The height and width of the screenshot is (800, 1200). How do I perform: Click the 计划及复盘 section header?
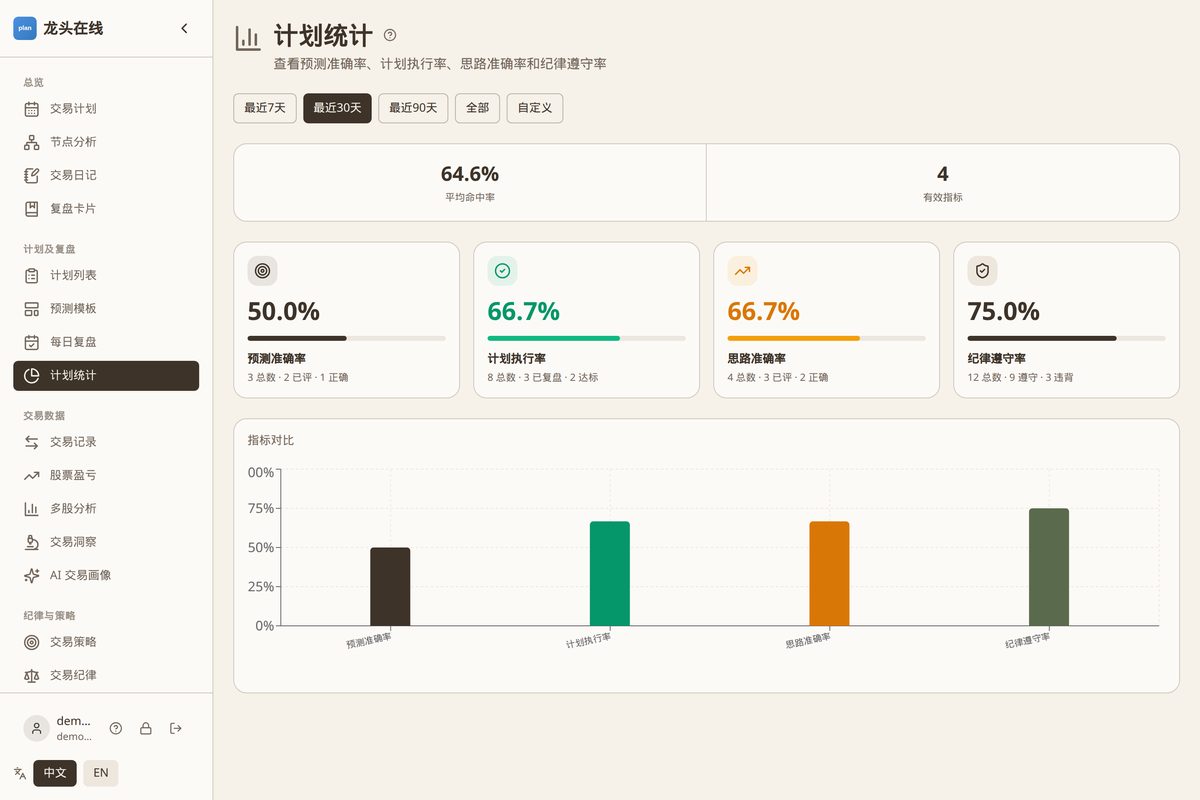point(50,249)
